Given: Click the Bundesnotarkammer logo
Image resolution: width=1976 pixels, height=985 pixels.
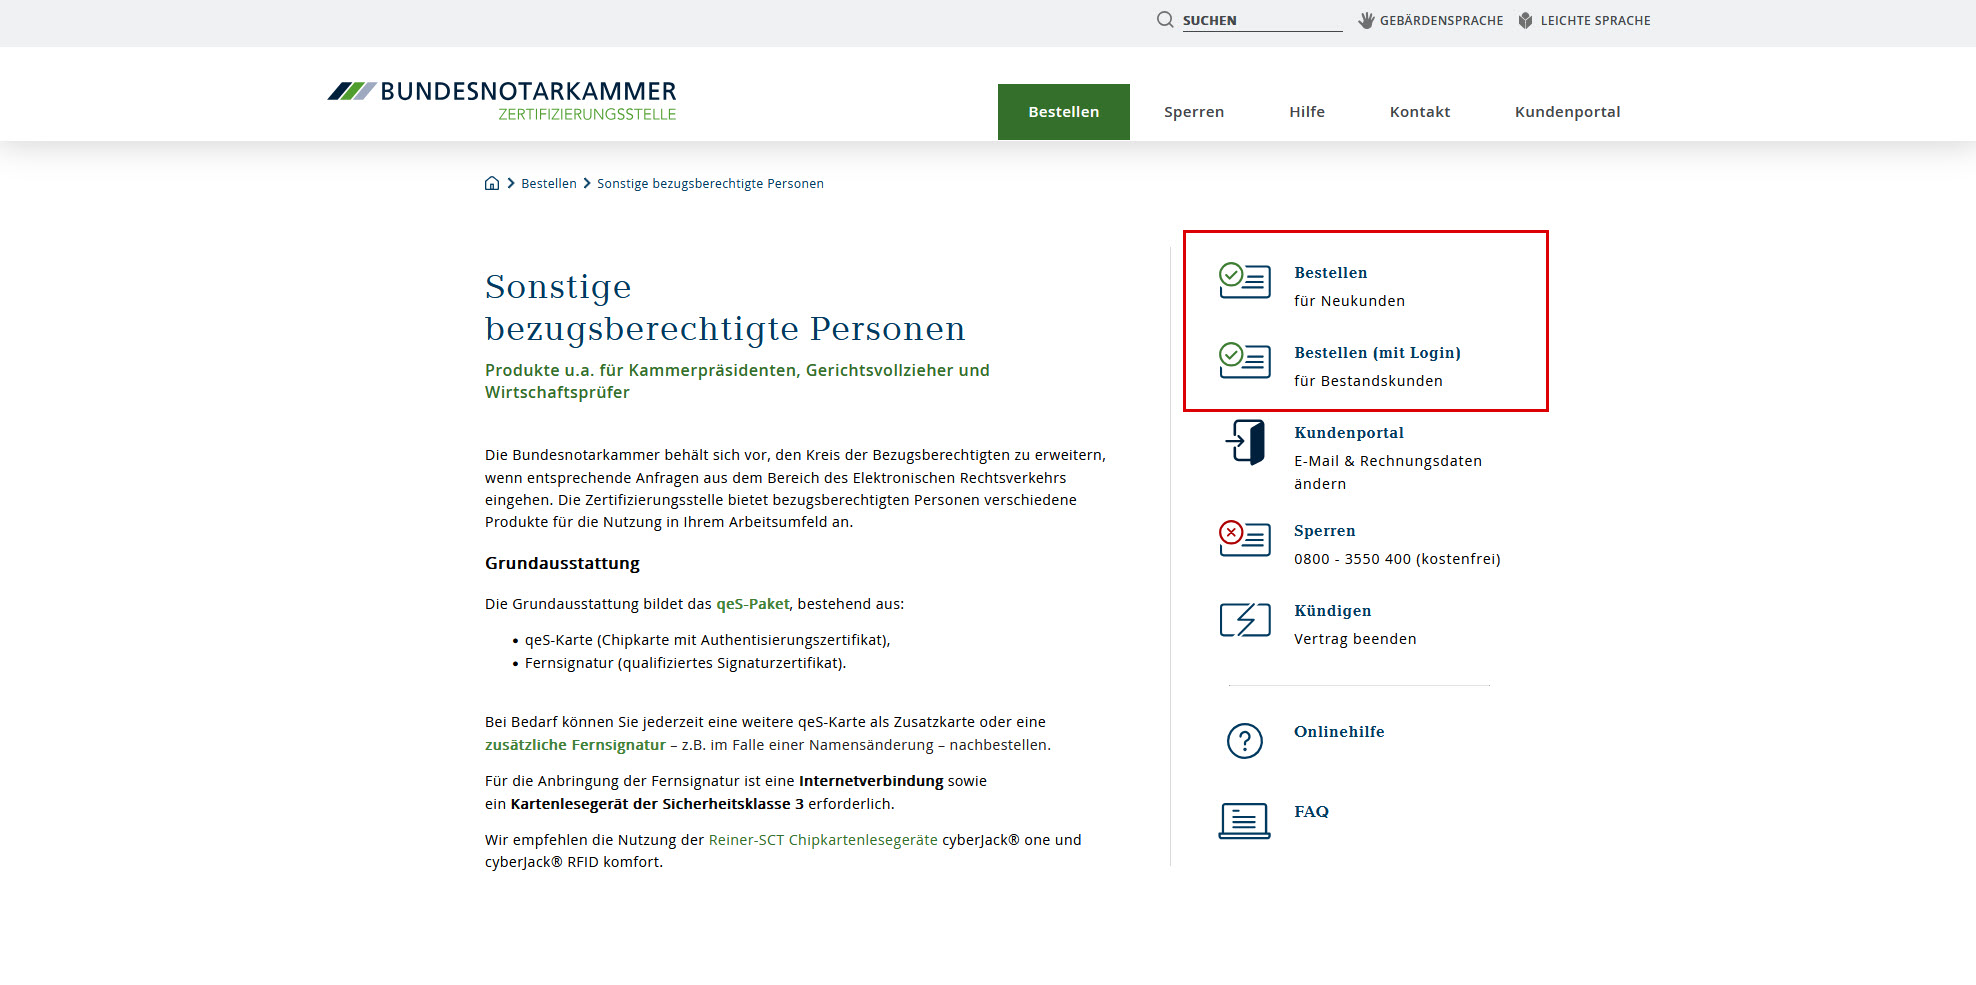Looking at the screenshot, I should pyautogui.click(x=502, y=101).
